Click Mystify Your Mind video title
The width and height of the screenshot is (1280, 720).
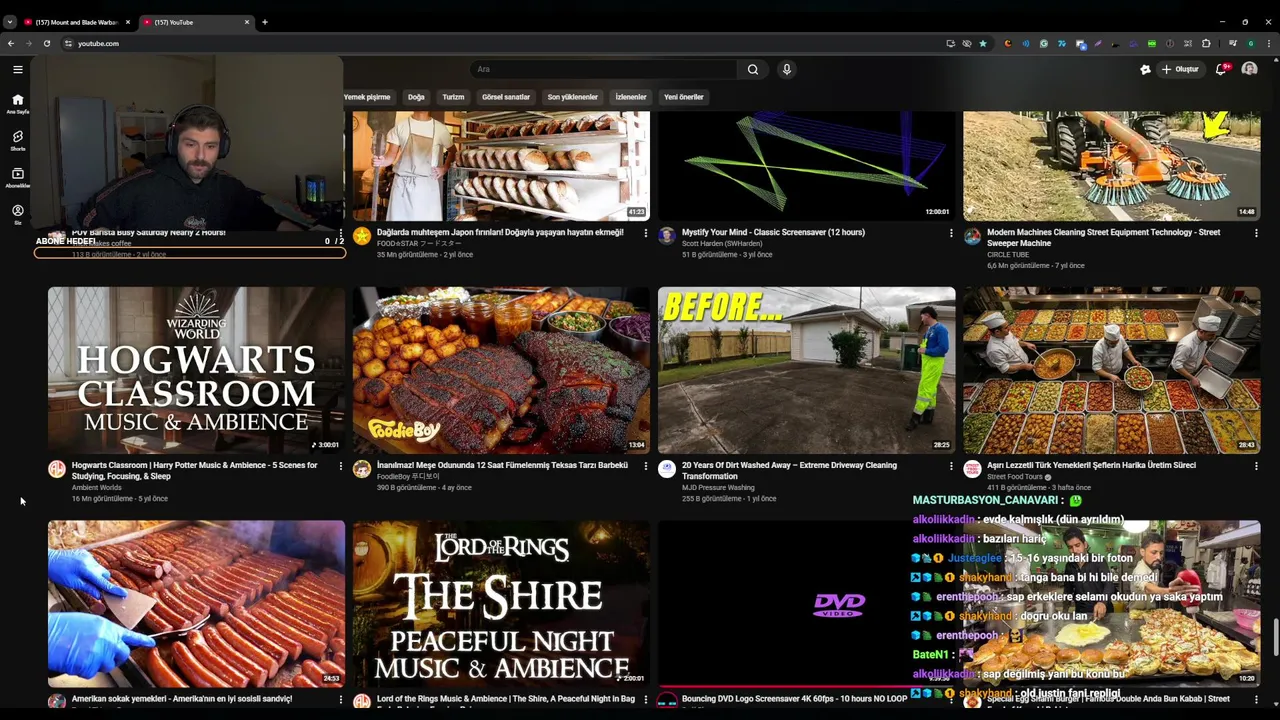coord(773,233)
